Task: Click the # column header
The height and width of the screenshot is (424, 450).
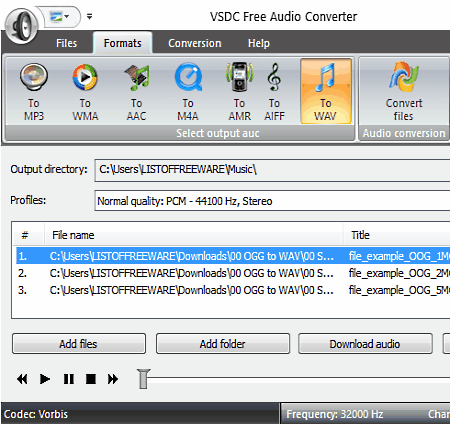Action: point(28,235)
